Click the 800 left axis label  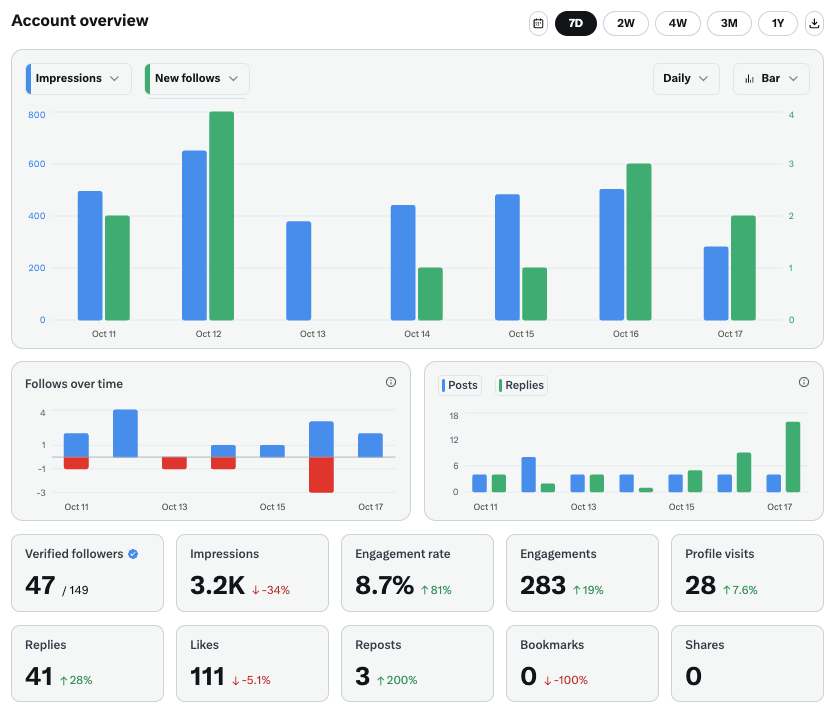[x=37, y=115]
